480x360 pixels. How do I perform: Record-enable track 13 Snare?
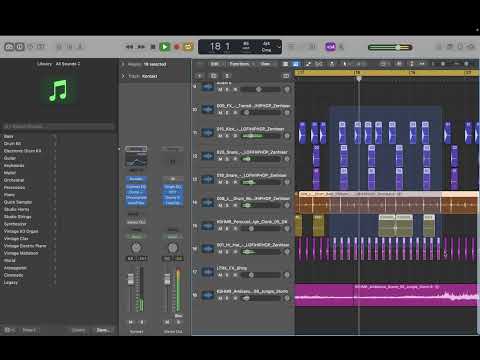click(x=235, y=182)
